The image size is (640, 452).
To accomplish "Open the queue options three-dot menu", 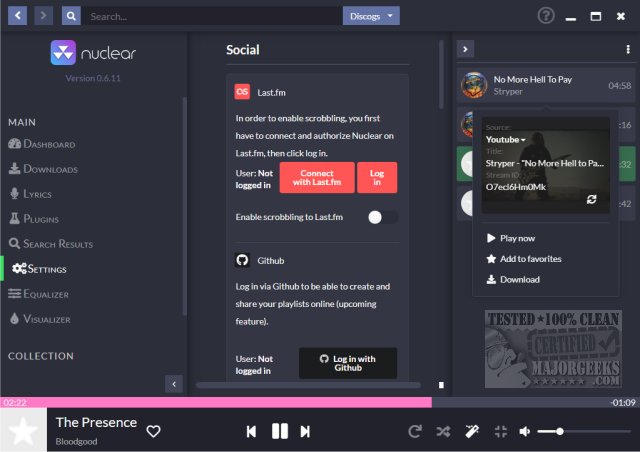I will (x=628, y=49).
